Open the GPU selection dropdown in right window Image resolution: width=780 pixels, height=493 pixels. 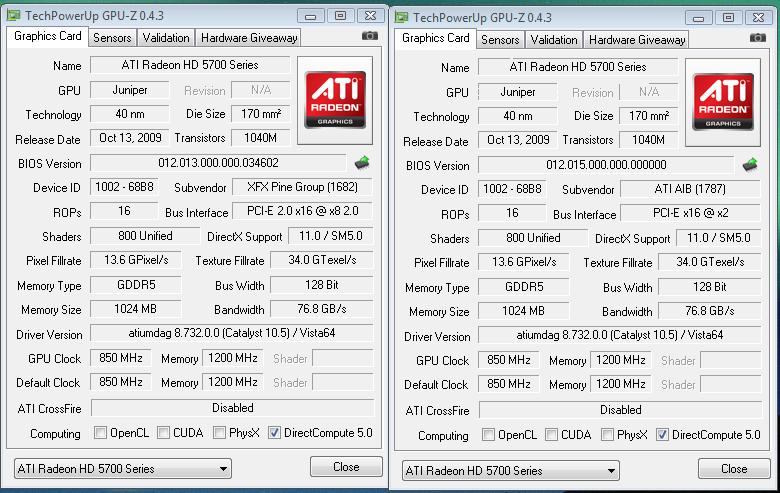[x=511, y=471]
